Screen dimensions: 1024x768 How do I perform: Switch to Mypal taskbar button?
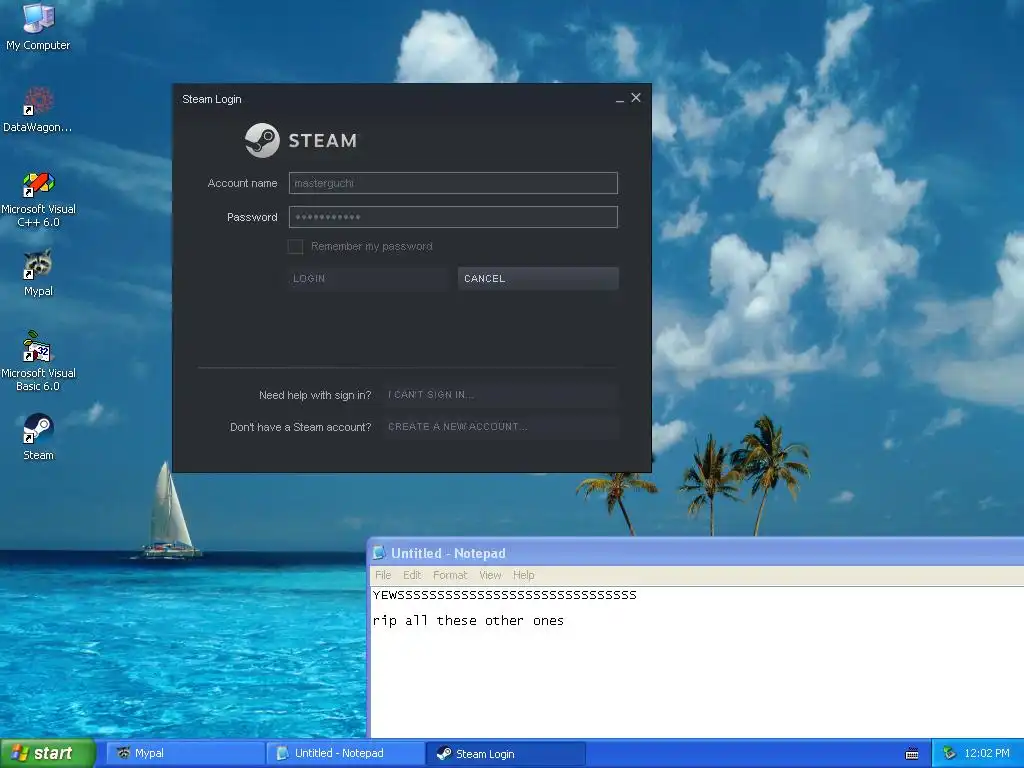(x=185, y=754)
